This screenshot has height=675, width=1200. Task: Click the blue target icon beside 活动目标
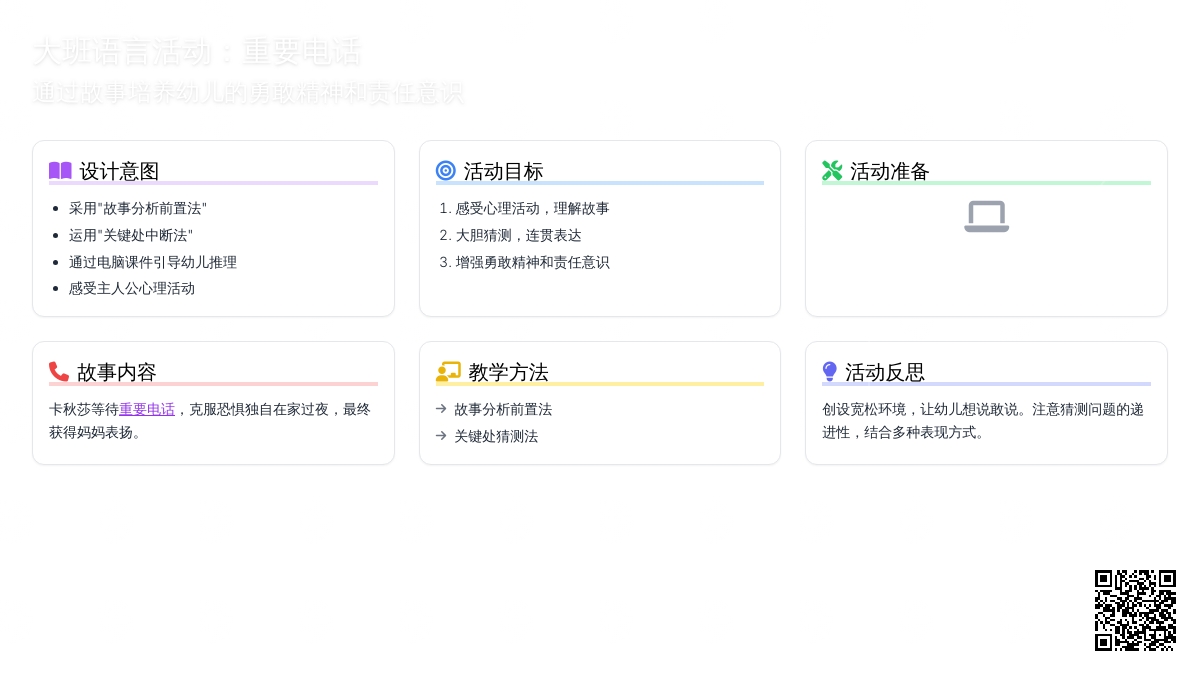446,171
